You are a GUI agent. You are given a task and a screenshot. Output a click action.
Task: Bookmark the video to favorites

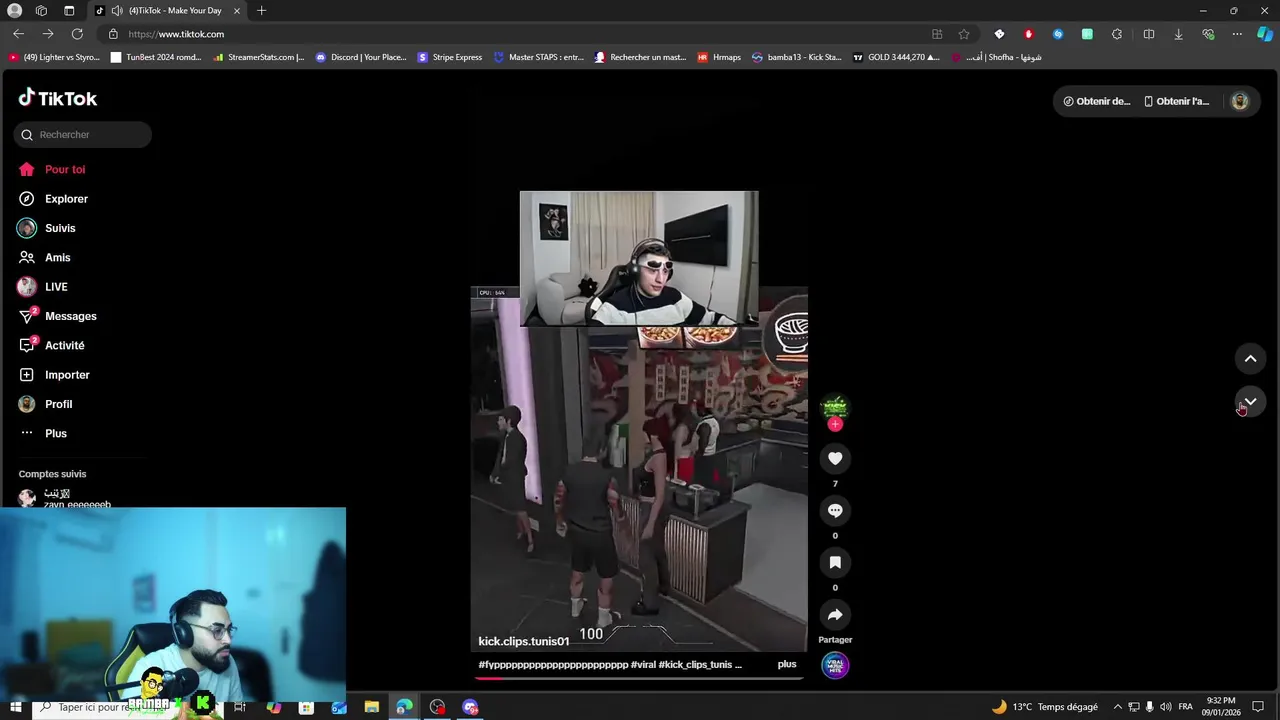tap(835, 562)
